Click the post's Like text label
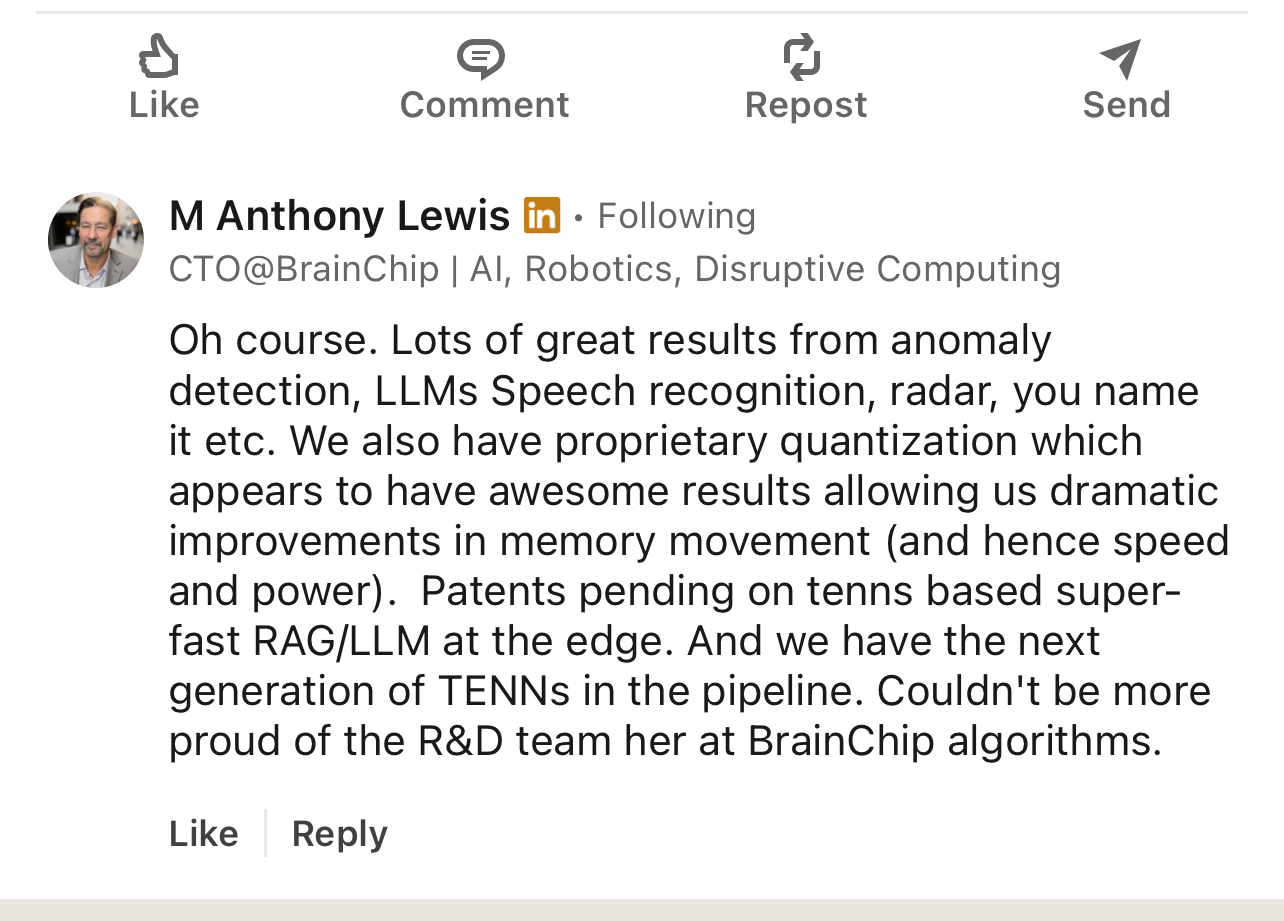 pyautogui.click(x=164, y=105)
